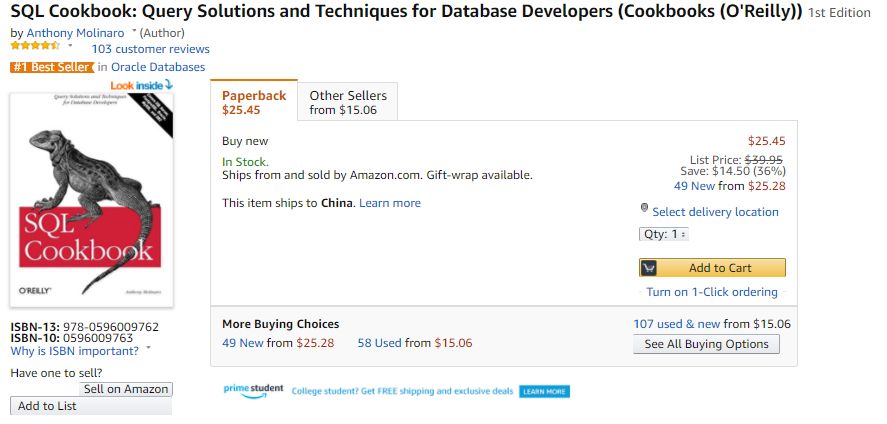Open the Oracle Databases category link
The image size is (887, 424).
click(x=158, y=67)
